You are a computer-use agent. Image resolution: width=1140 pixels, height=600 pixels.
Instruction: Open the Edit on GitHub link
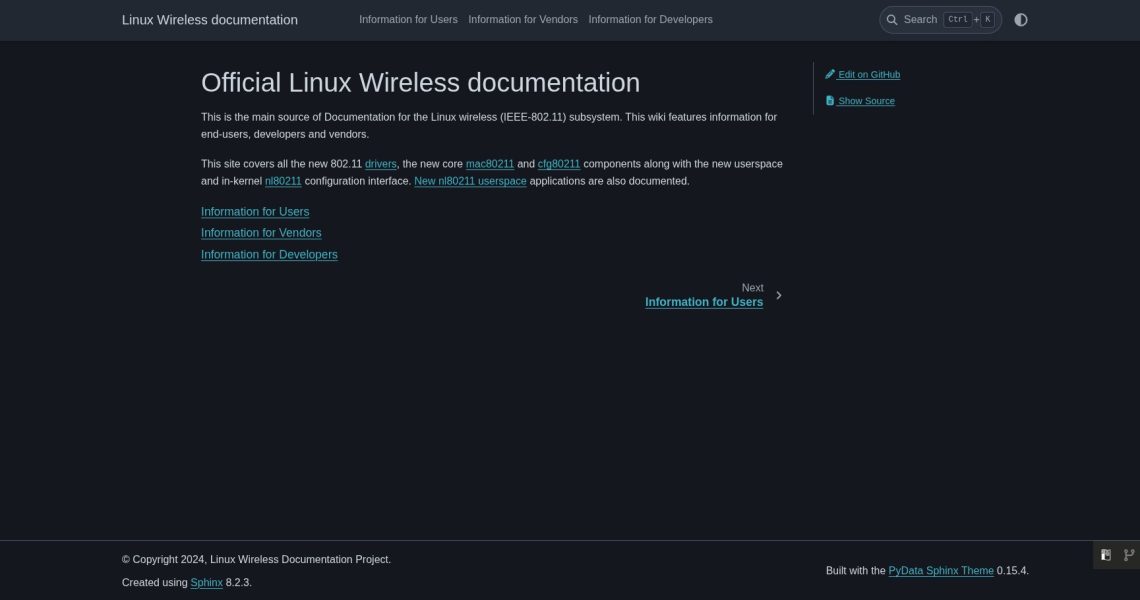tap(868, 74)
